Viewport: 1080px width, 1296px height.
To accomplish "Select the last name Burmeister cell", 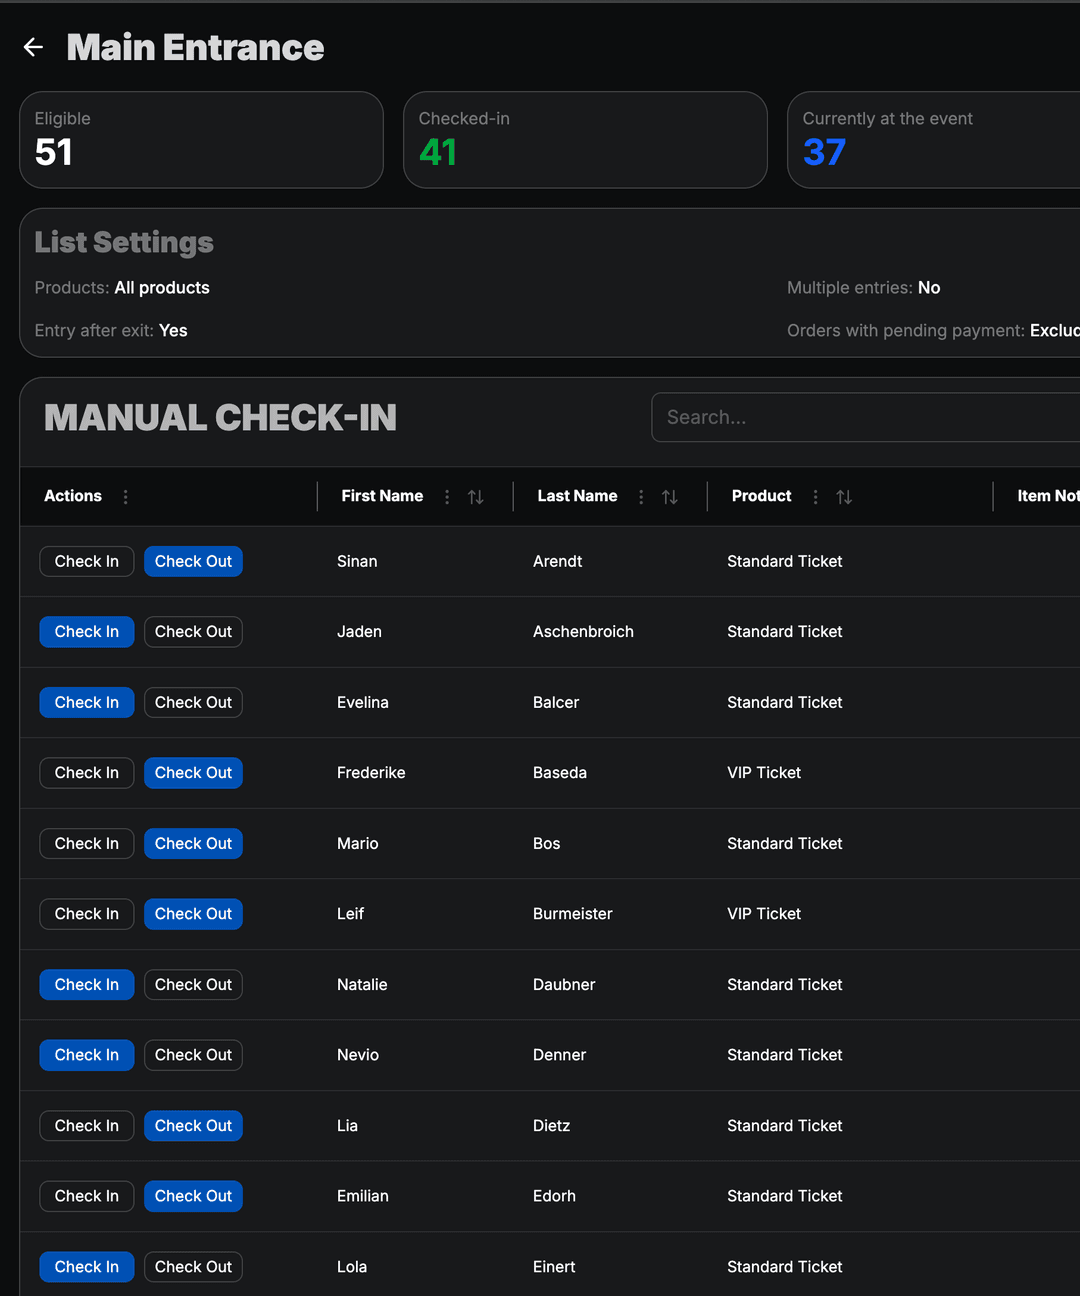I will pyautogui.click(x=572, y=914).
